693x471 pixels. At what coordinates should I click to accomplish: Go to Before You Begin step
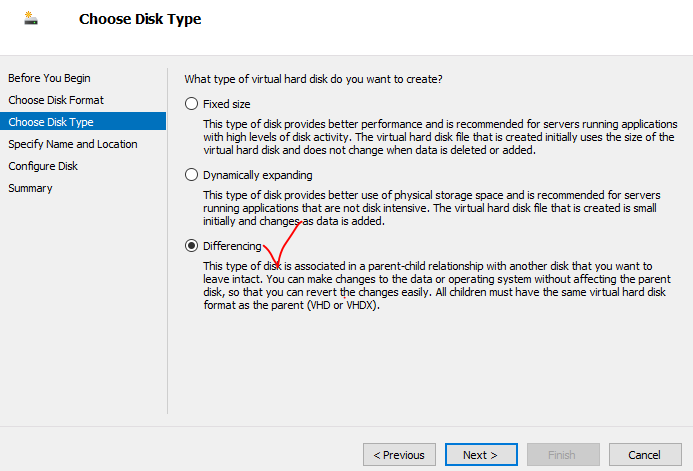click(50, 78)
